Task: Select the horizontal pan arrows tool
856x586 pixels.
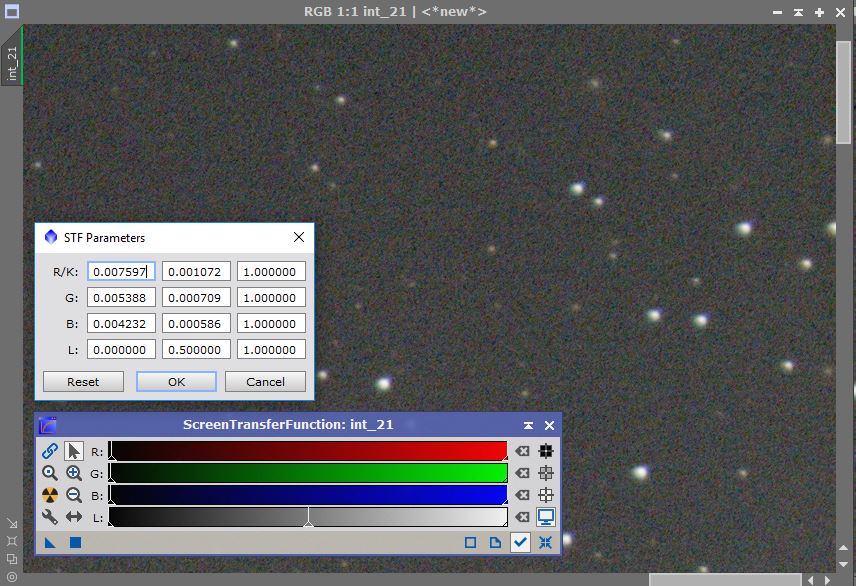Action: [74, 517]
